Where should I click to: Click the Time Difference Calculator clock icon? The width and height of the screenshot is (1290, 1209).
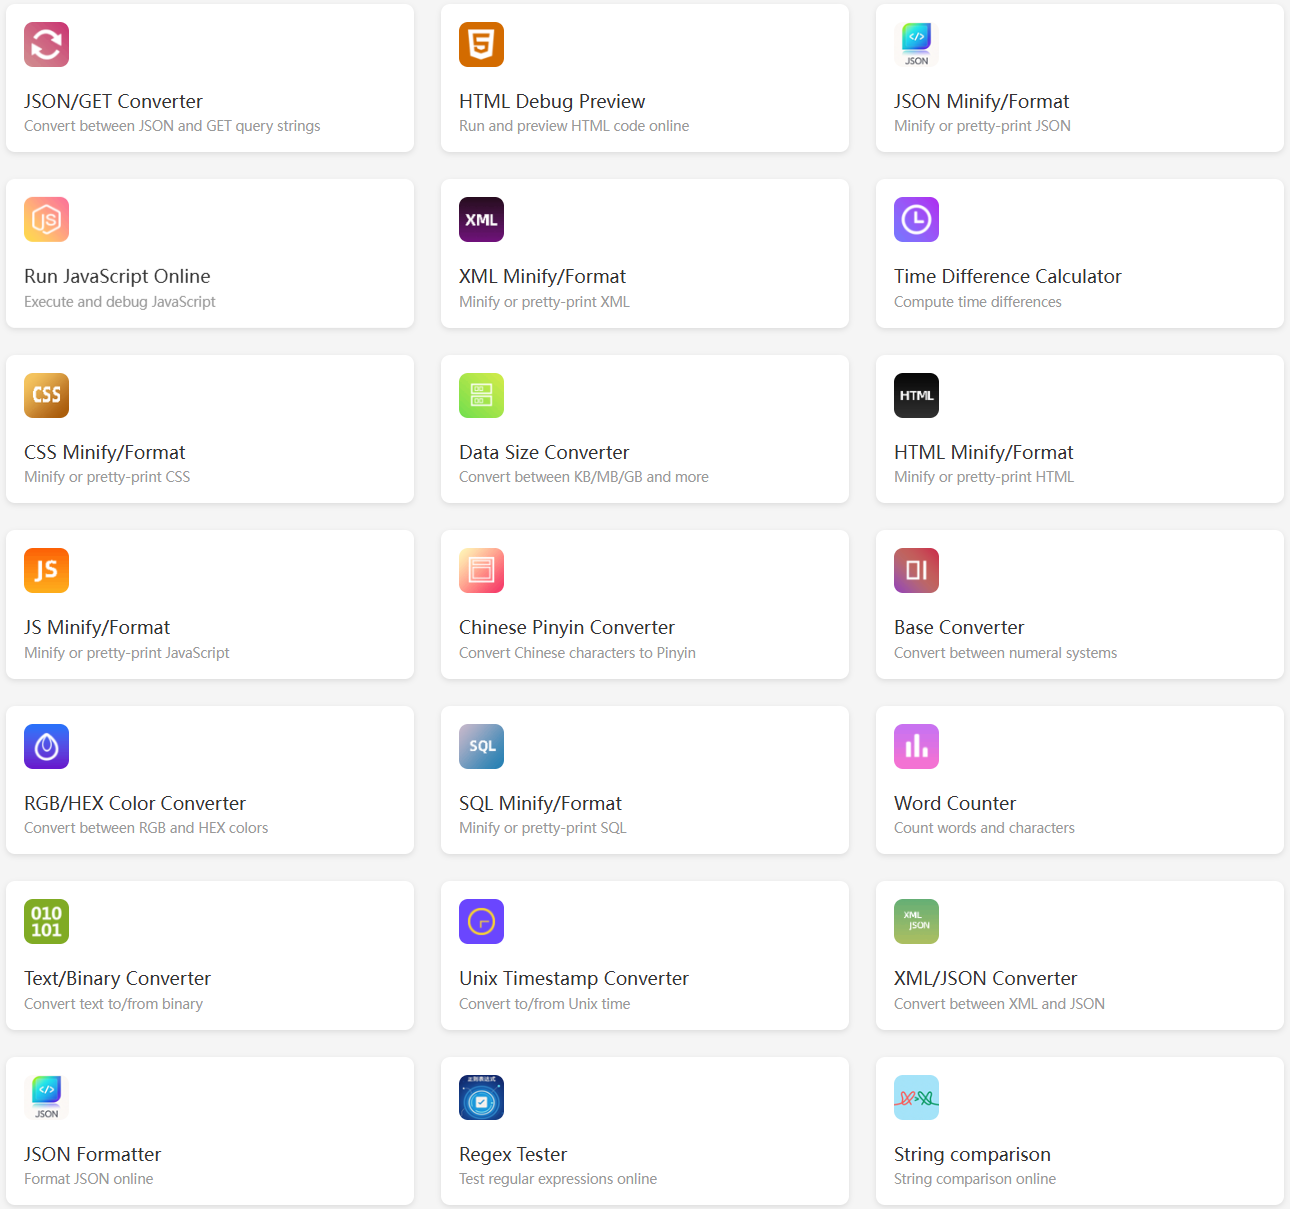[916, 220]
